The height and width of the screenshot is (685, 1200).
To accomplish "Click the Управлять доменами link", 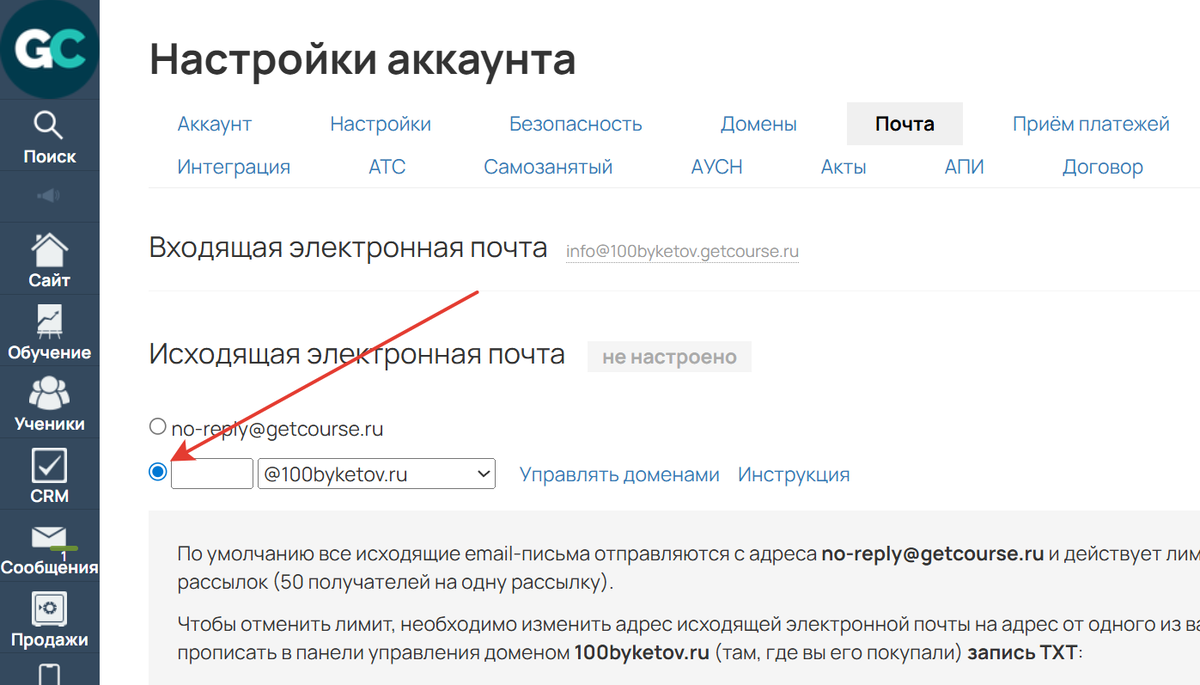I will (619, 474).
